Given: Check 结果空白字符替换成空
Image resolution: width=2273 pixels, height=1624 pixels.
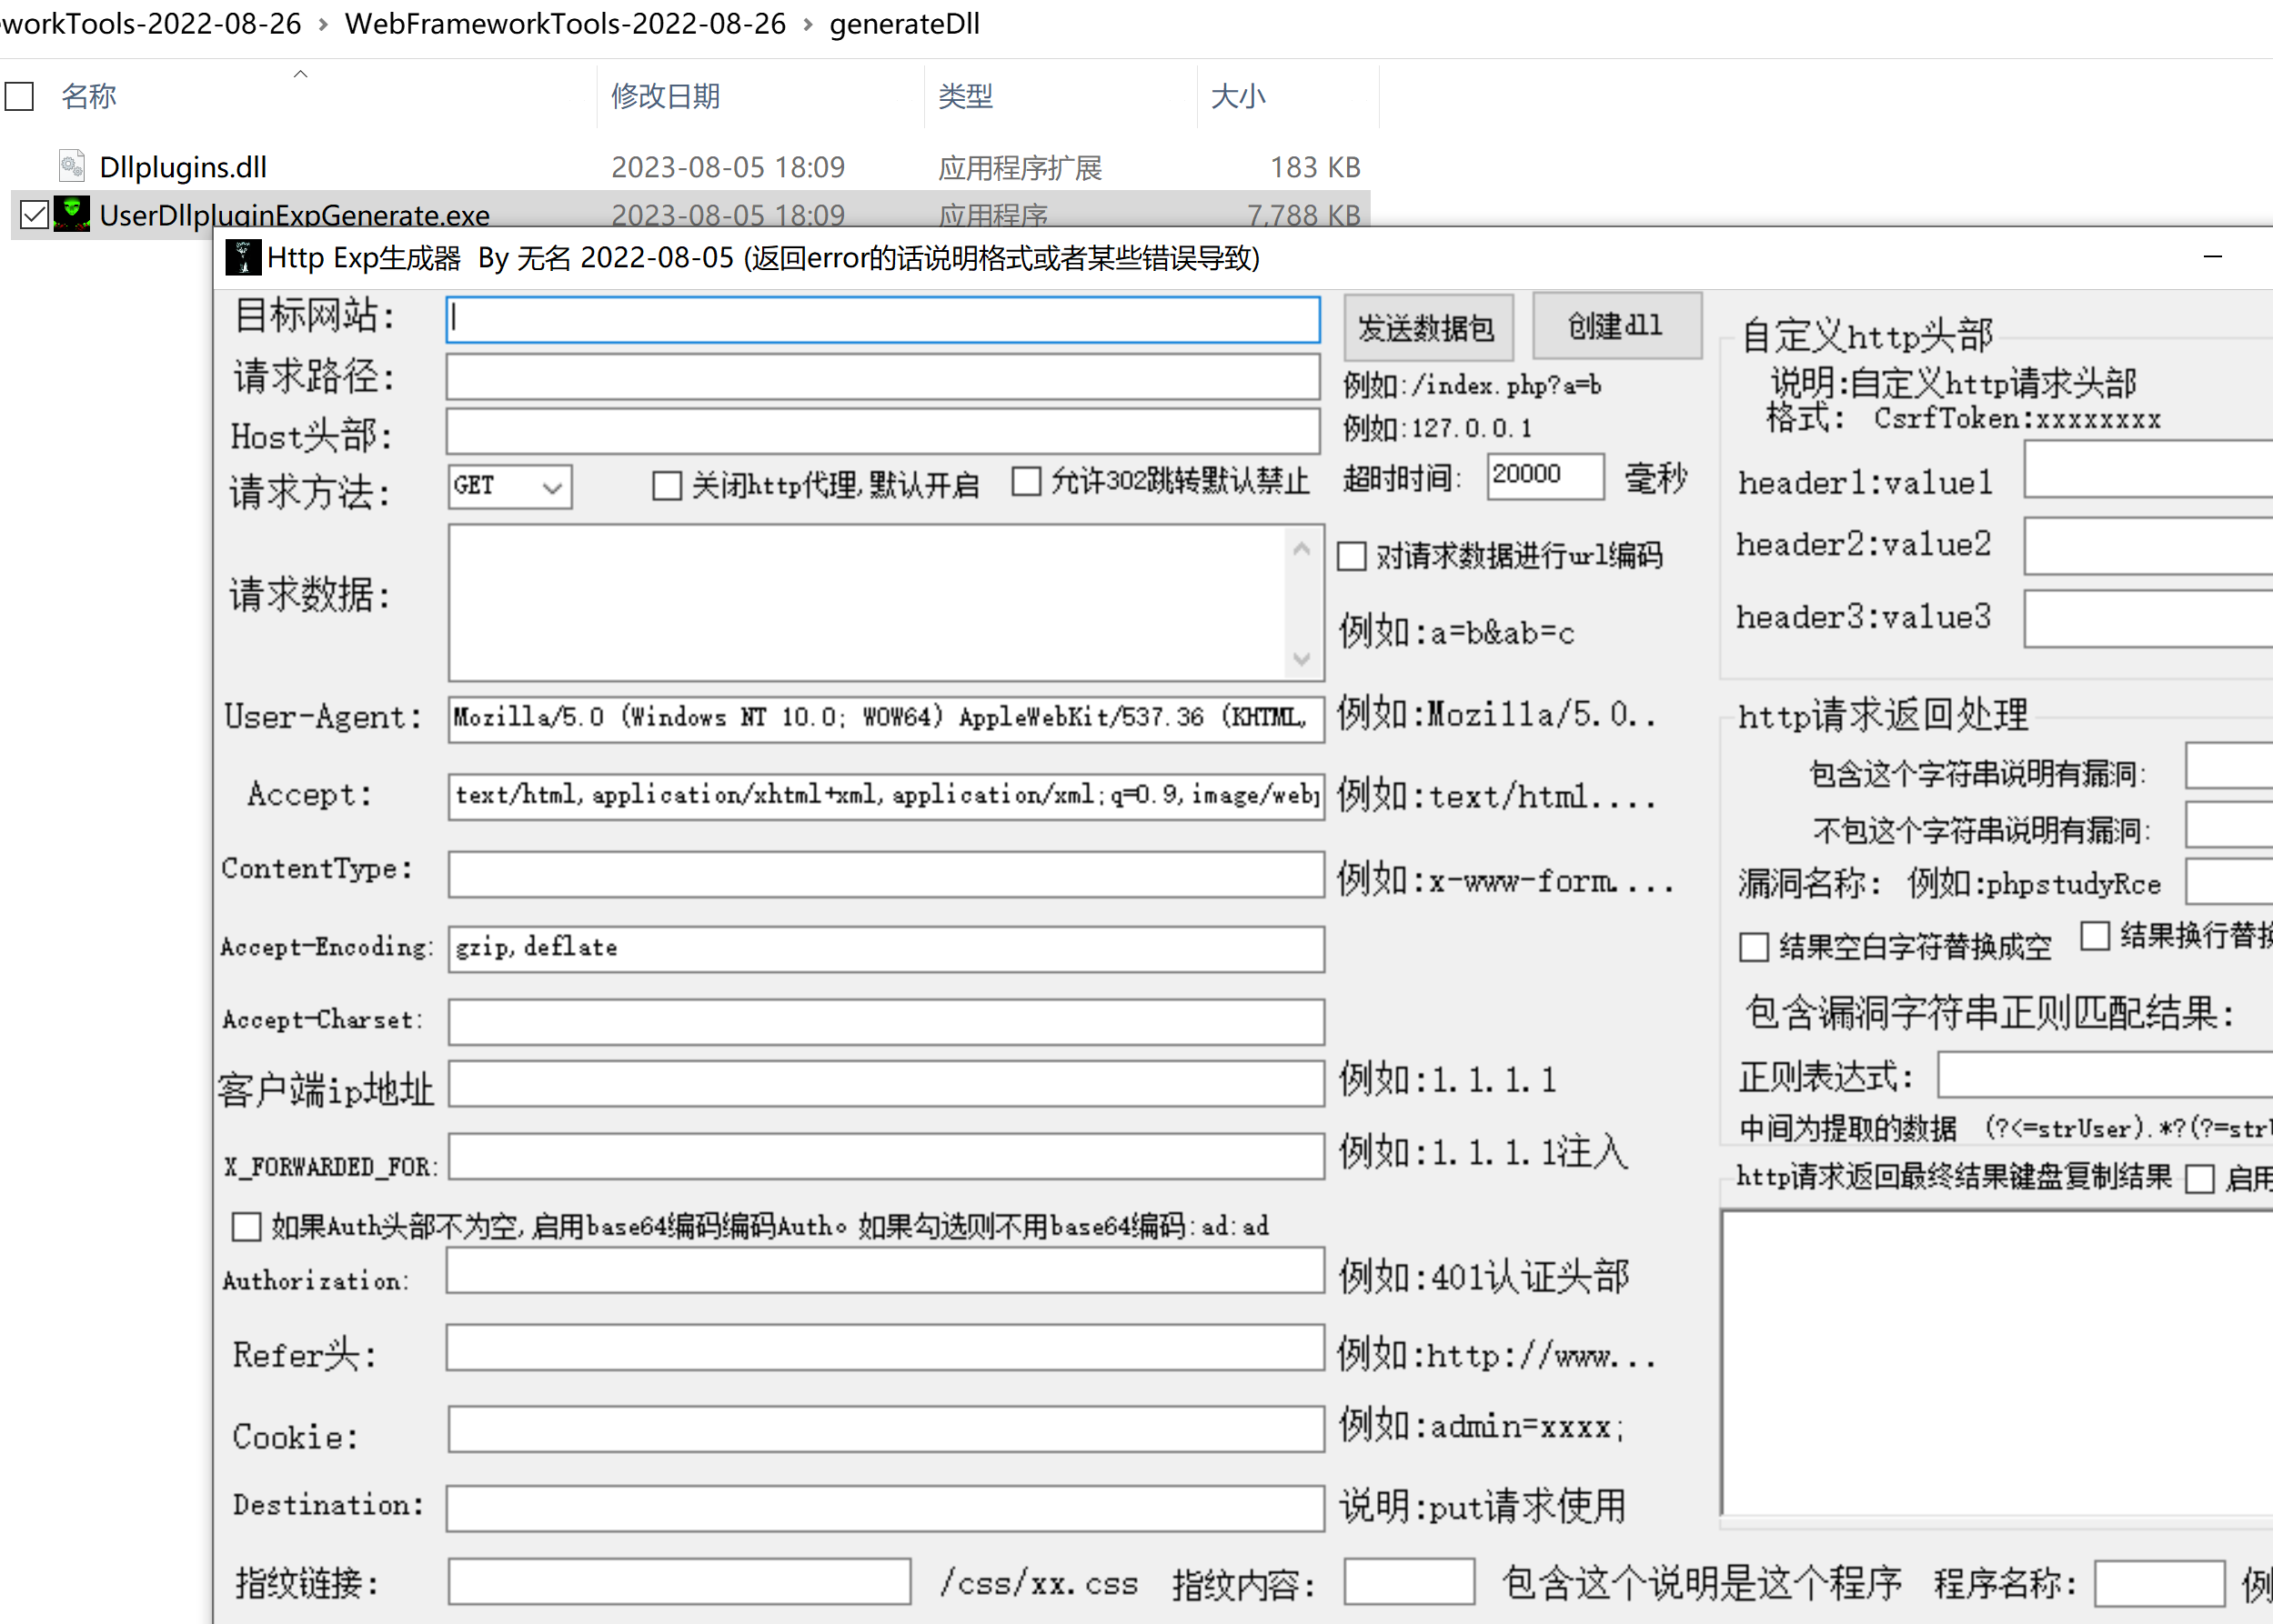Looking at the screenshot, I should pos(1754,947).
